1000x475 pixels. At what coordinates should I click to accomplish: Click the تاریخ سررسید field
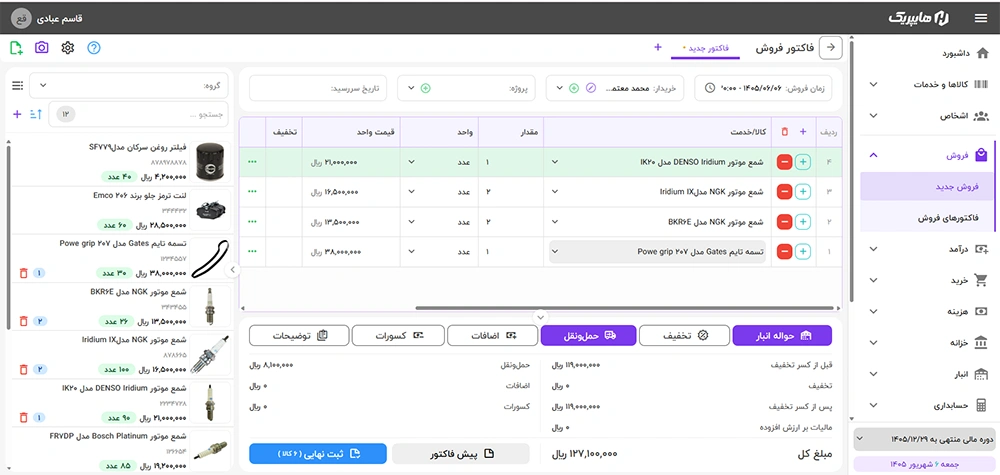[x=319, y=87]
